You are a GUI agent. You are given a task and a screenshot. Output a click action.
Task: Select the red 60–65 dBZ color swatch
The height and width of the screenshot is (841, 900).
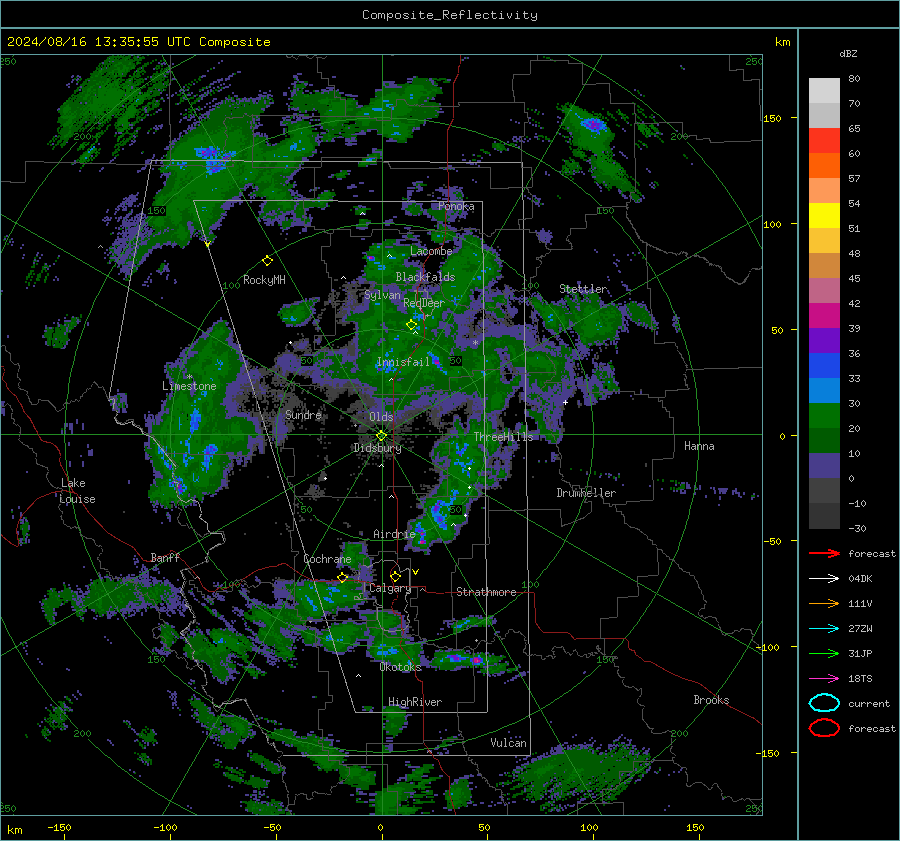tap(824, 141)
